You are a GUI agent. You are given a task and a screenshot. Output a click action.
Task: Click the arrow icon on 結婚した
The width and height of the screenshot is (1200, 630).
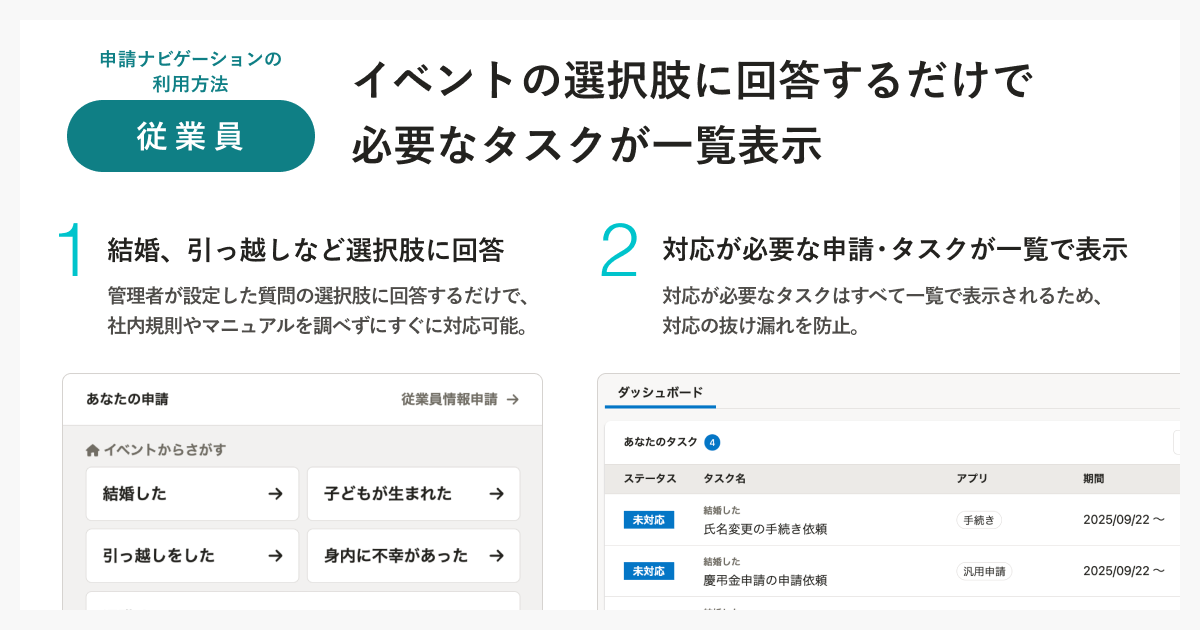click(275, 494)
